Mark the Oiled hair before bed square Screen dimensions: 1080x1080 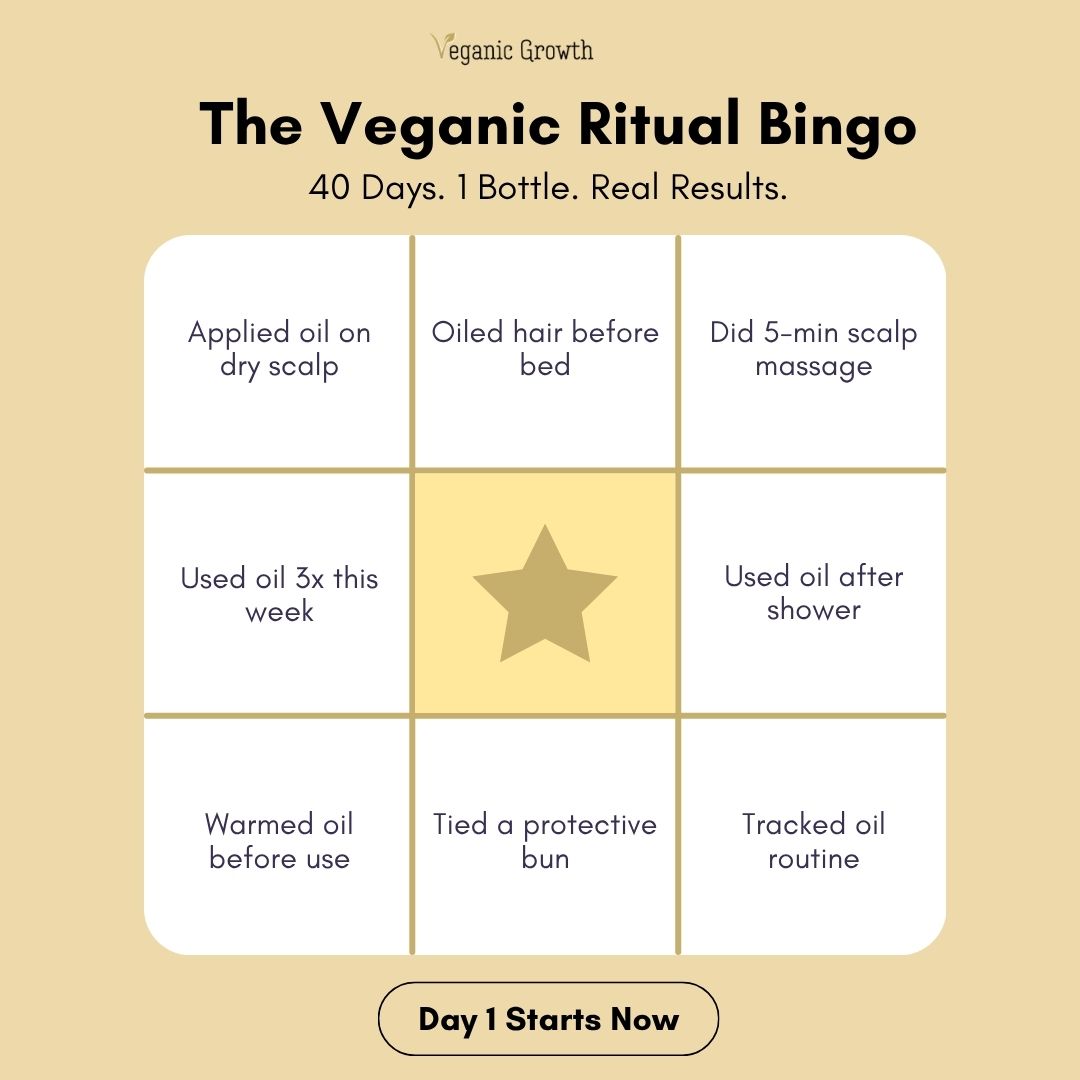545,350
